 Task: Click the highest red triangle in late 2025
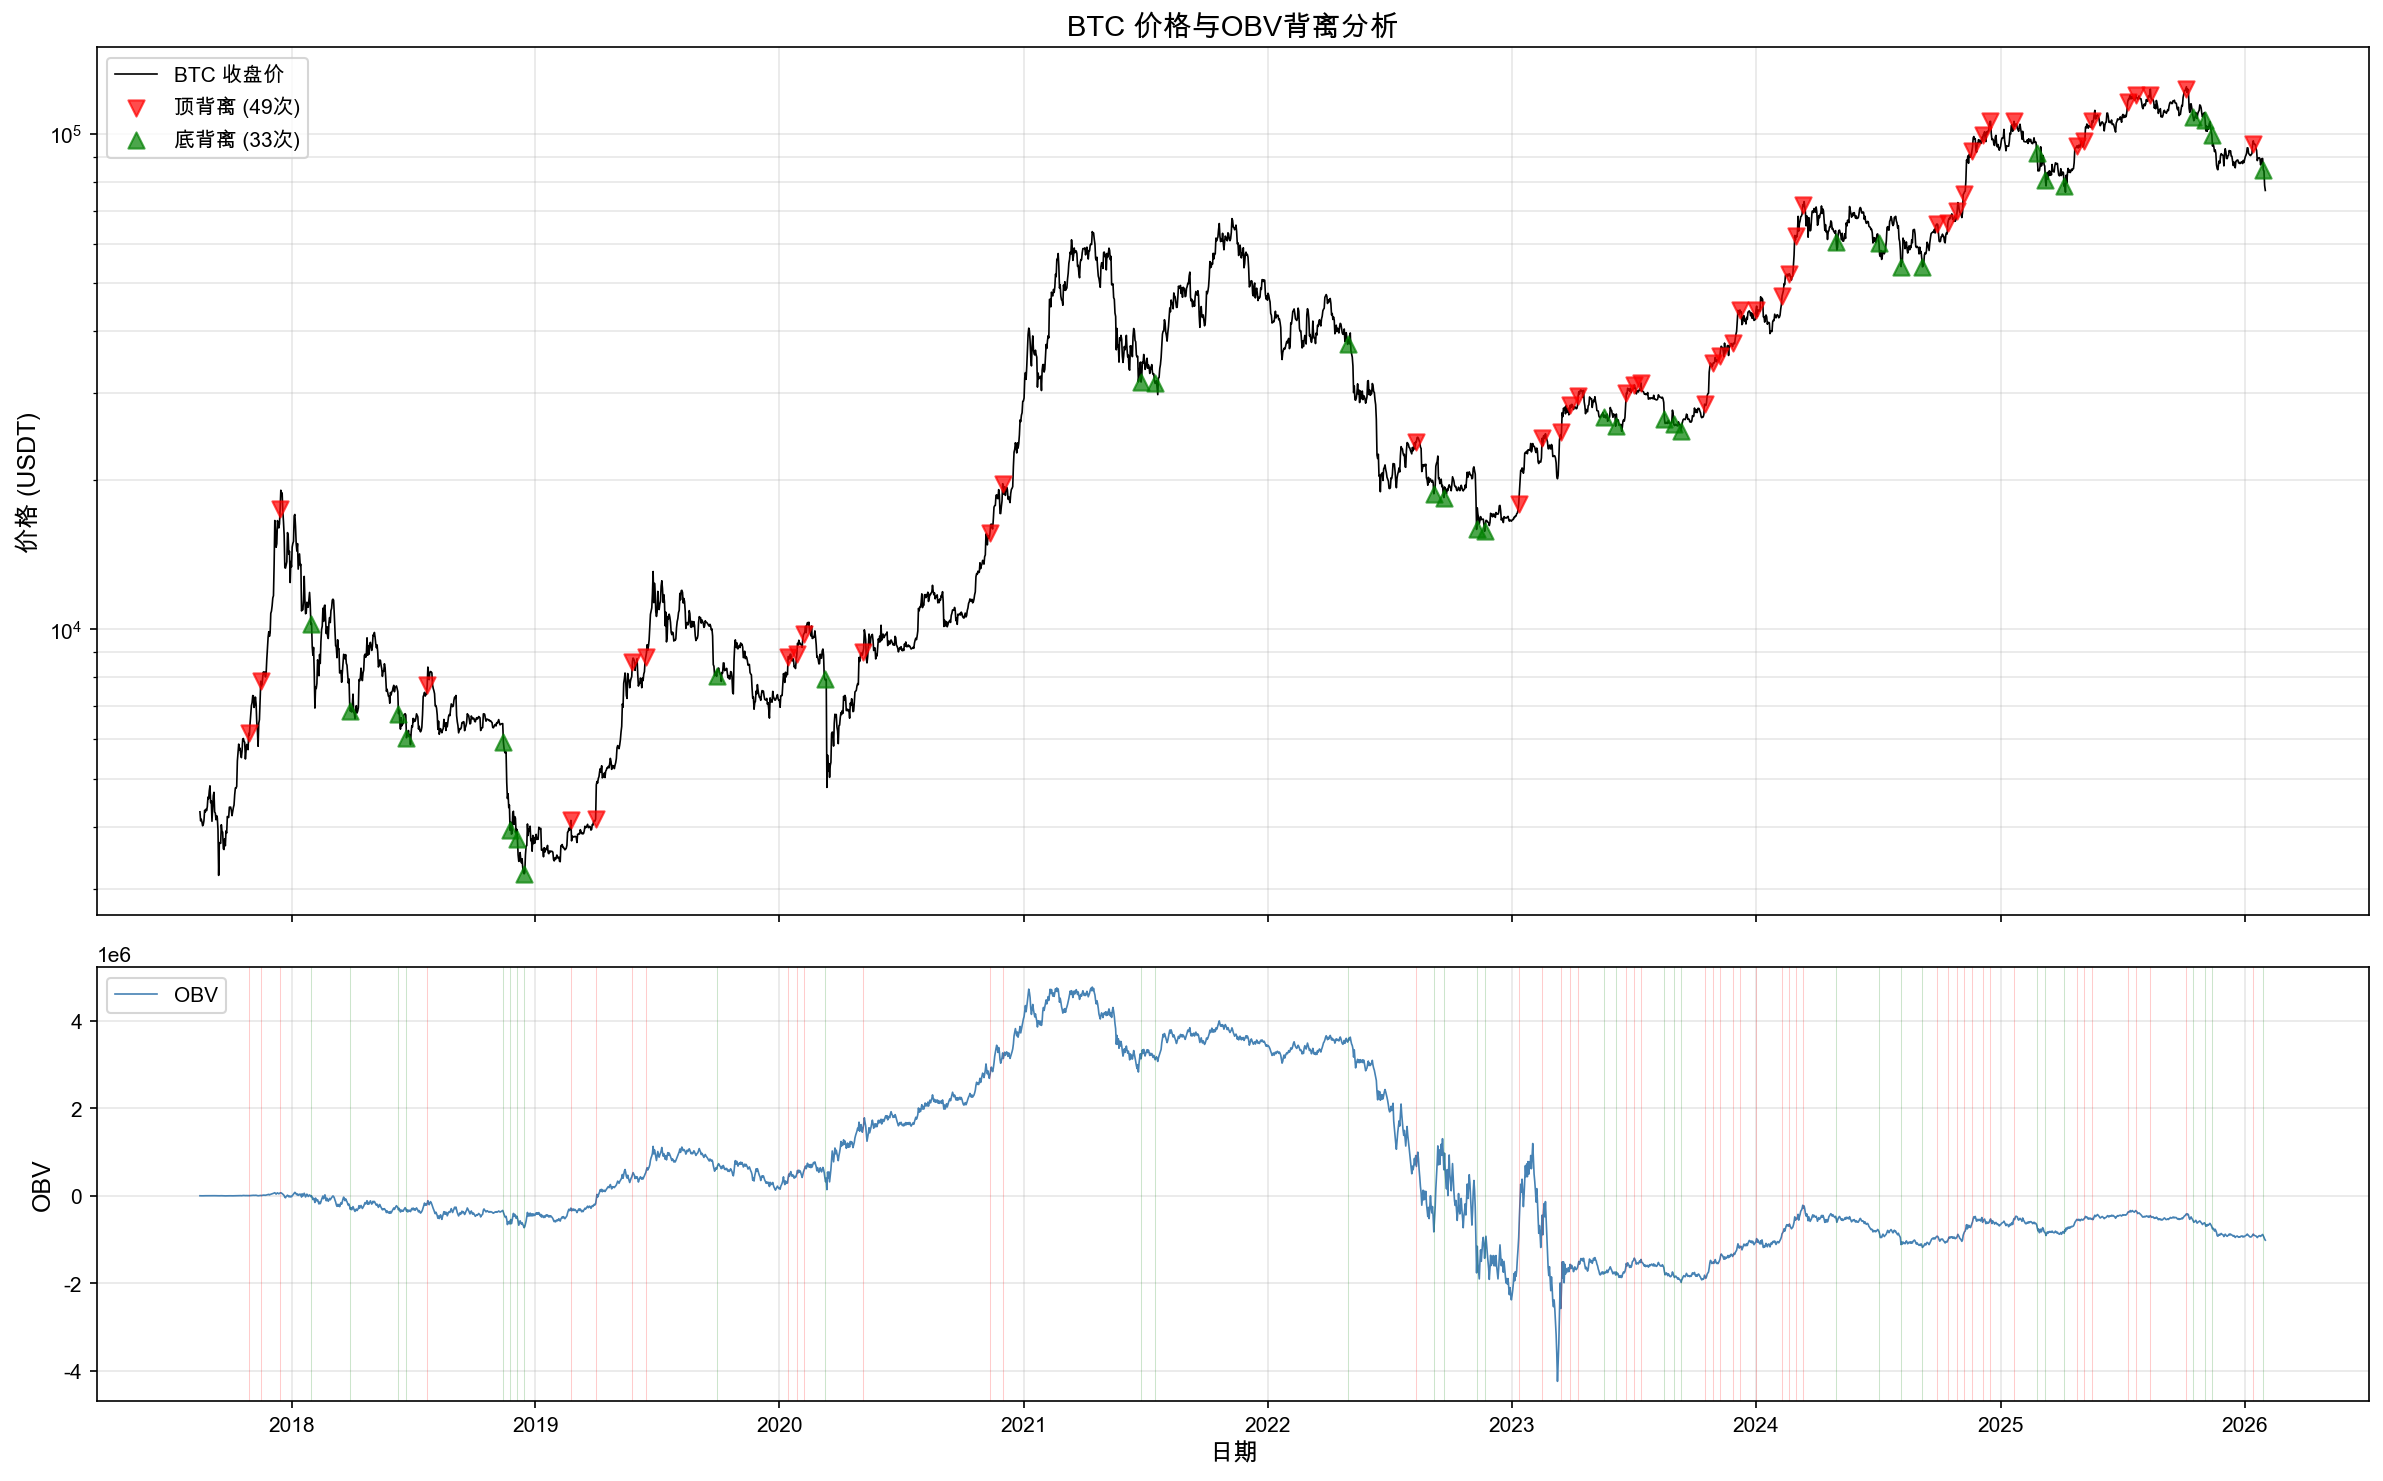pos(2186,89)
